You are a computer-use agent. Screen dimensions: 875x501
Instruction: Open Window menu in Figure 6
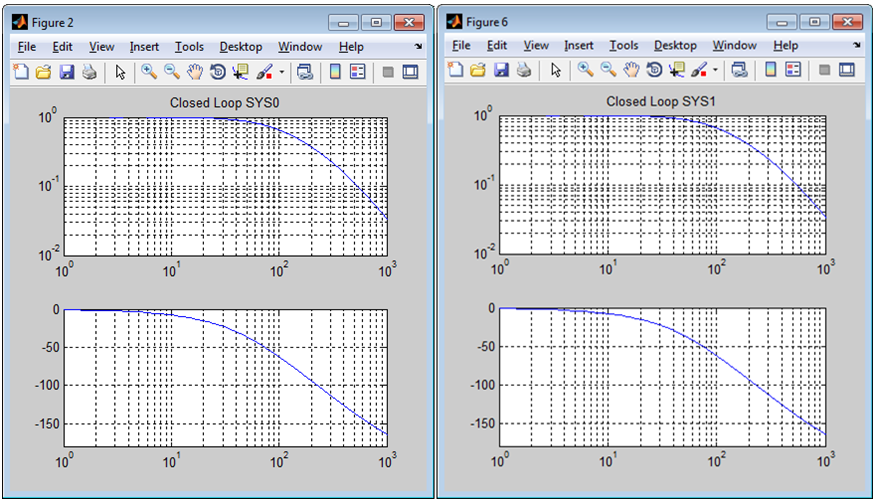coord(734,45)
